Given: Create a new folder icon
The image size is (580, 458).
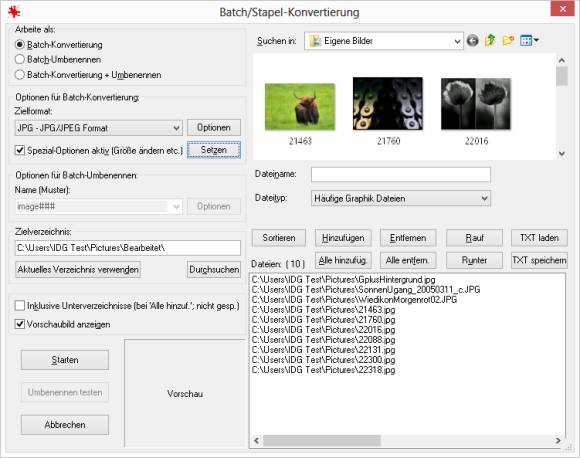Looking at the screenshot, I should pyautogui.click(x=508, y=40).
